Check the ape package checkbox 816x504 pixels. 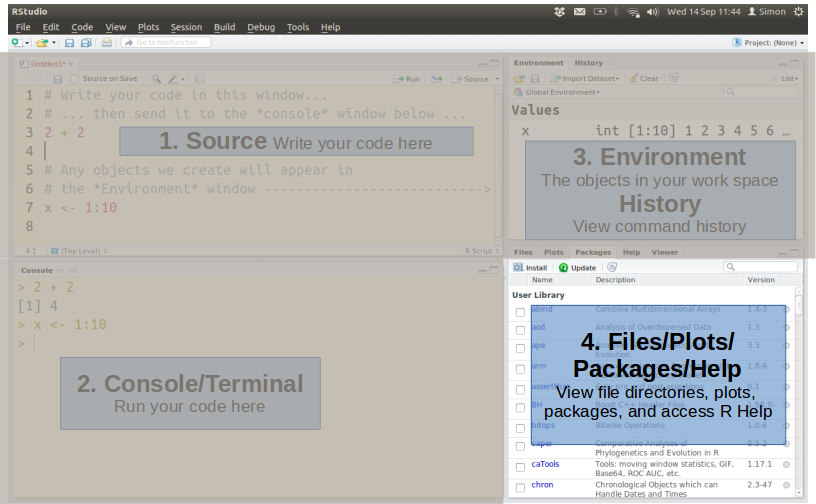(x=520, y=348)
